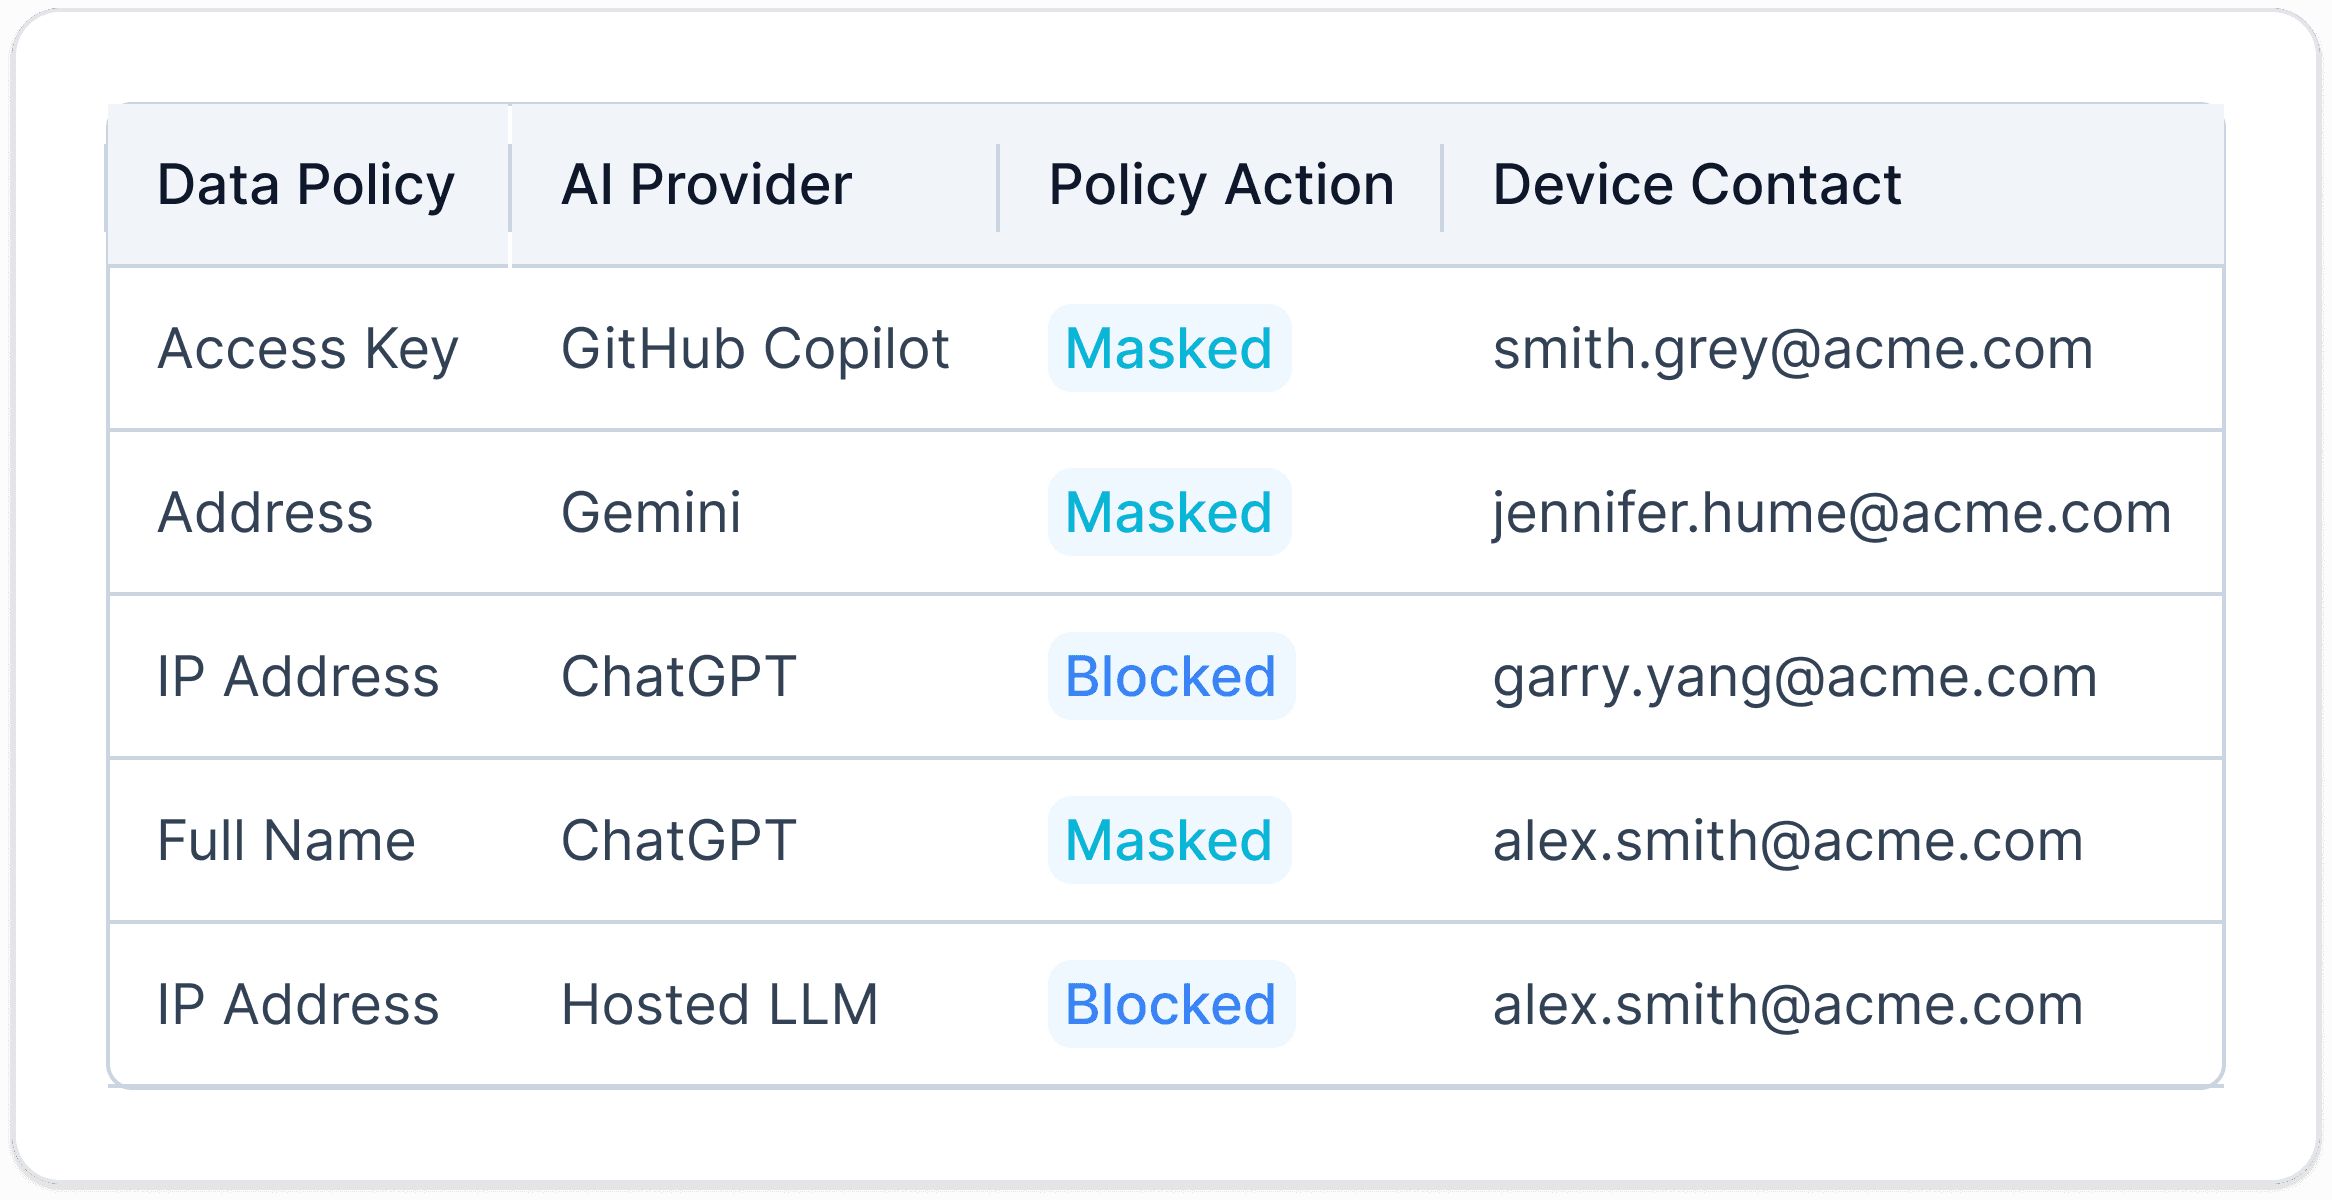Select the Address policy cell in the Gemini row
2332x1200 pixels.
[x=265, y=513]
